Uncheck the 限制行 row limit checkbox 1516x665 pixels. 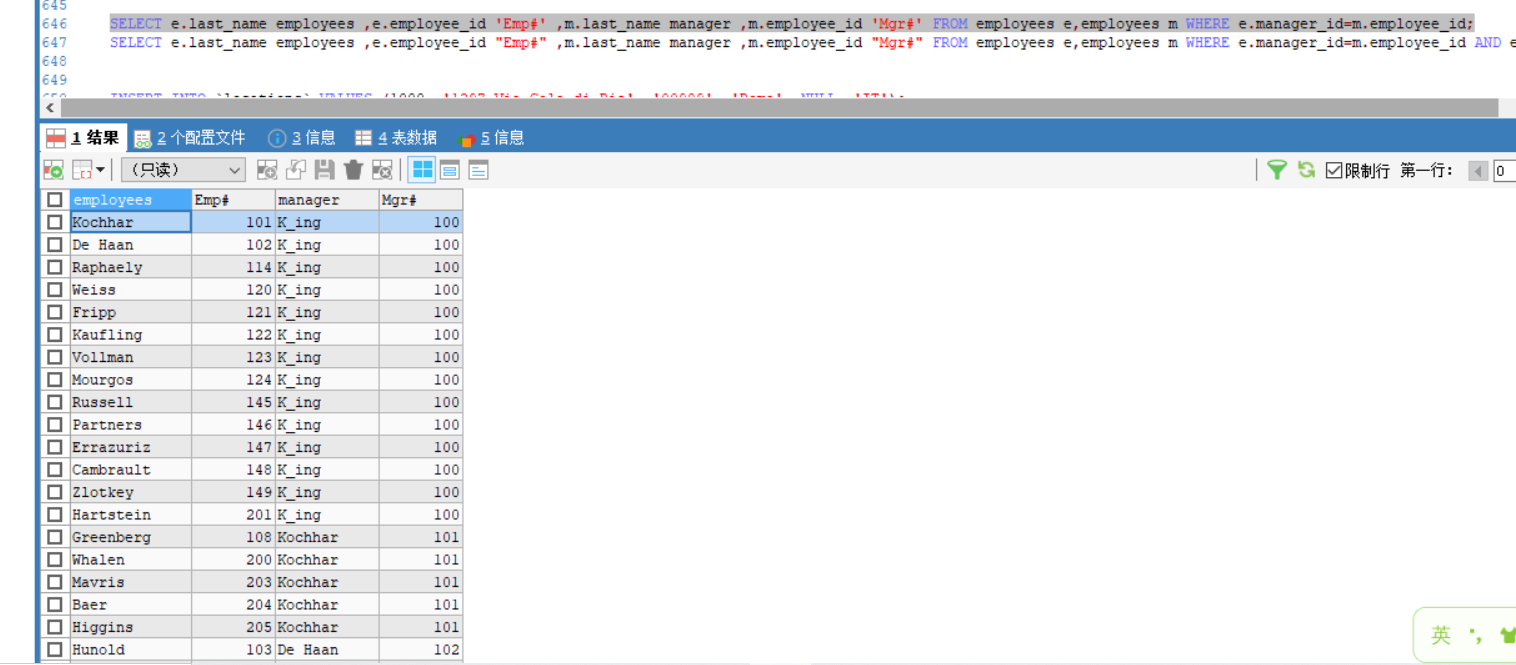(1334, 169)
